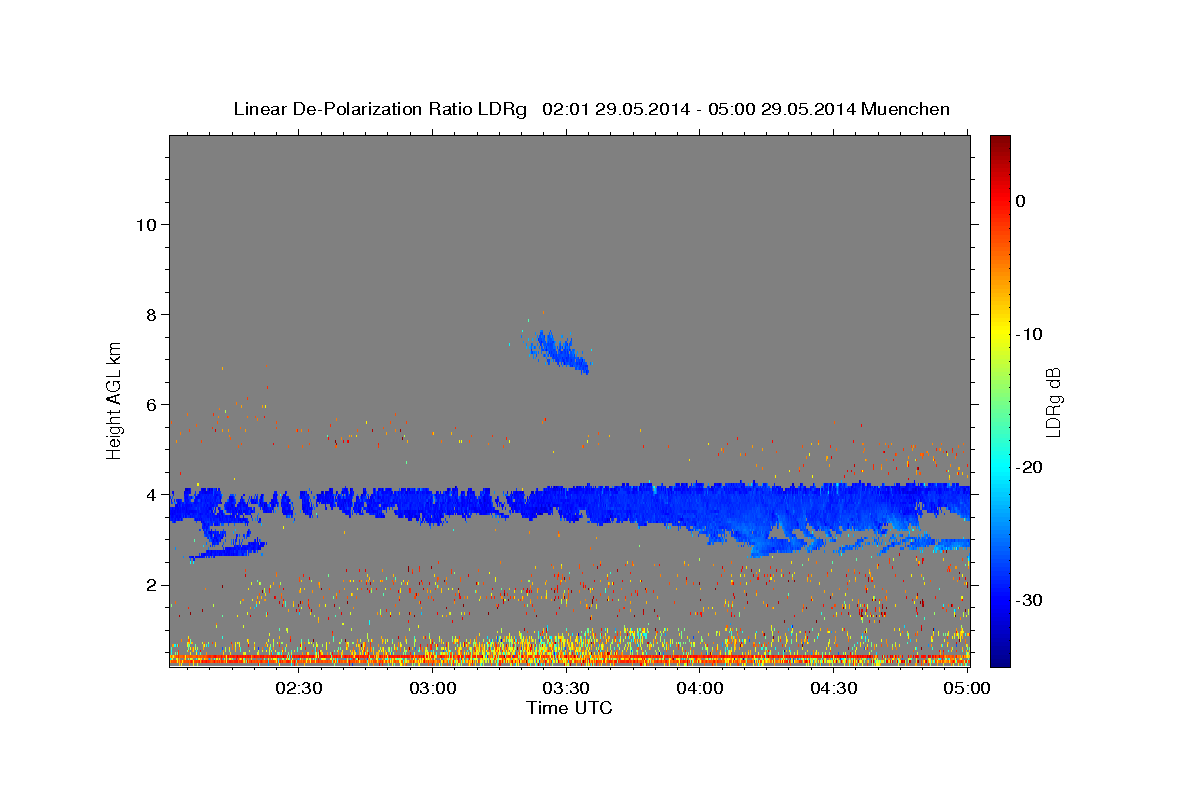1200x800 pixels.
Task: Click the 04:30 time tick label
Action: [834, 688]
